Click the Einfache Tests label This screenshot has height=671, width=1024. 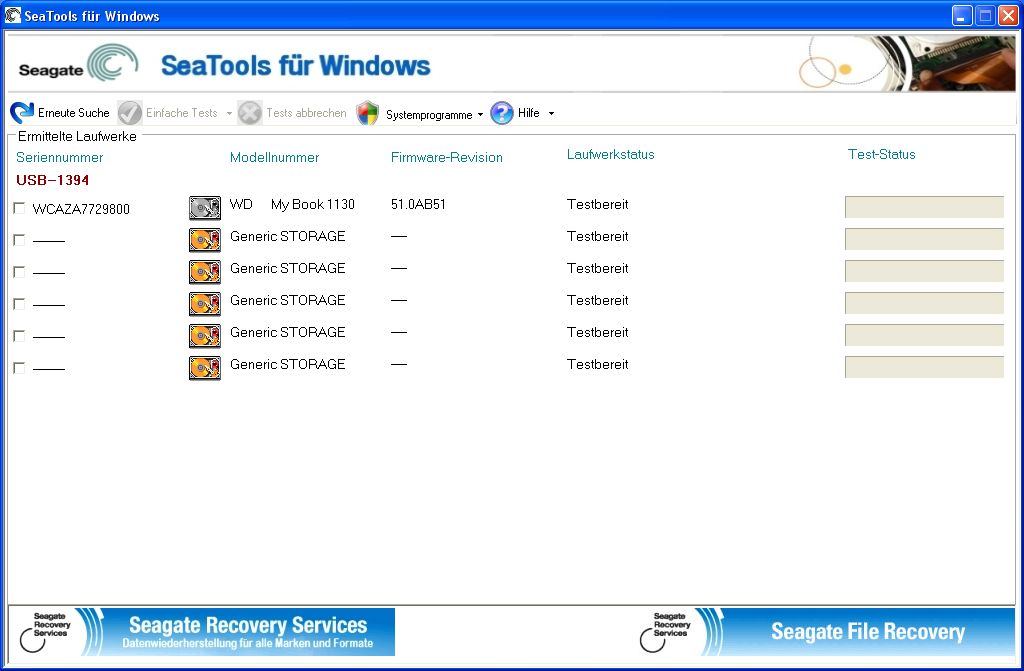click(182, 113)
